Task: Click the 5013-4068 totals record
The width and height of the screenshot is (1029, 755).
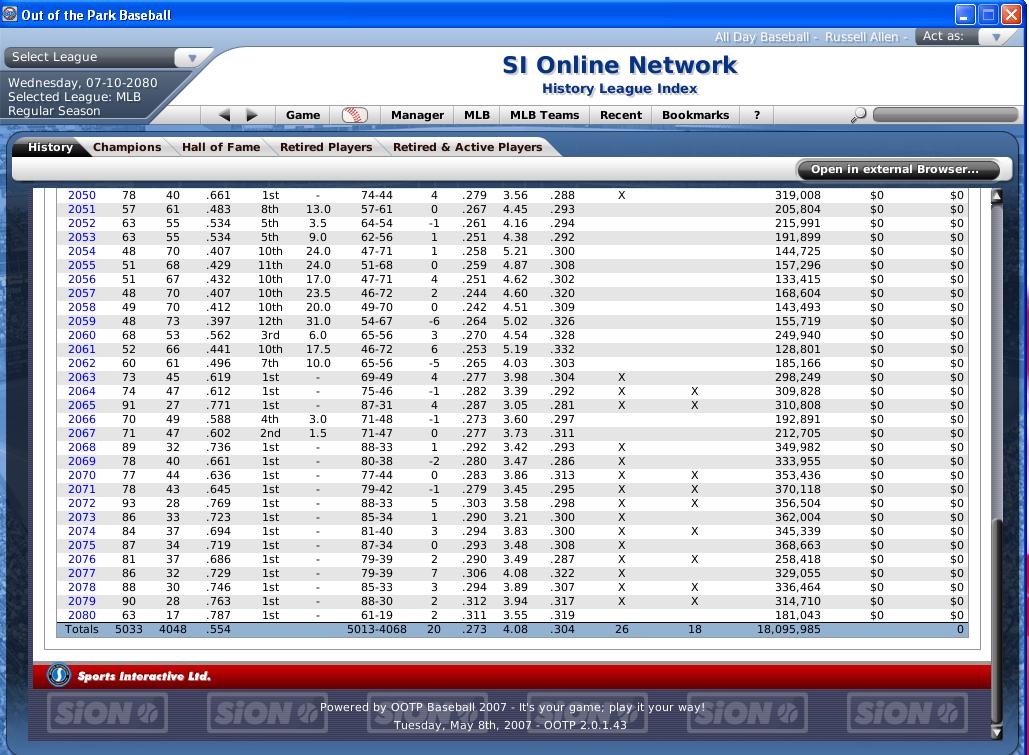Action: coord(377,630)
